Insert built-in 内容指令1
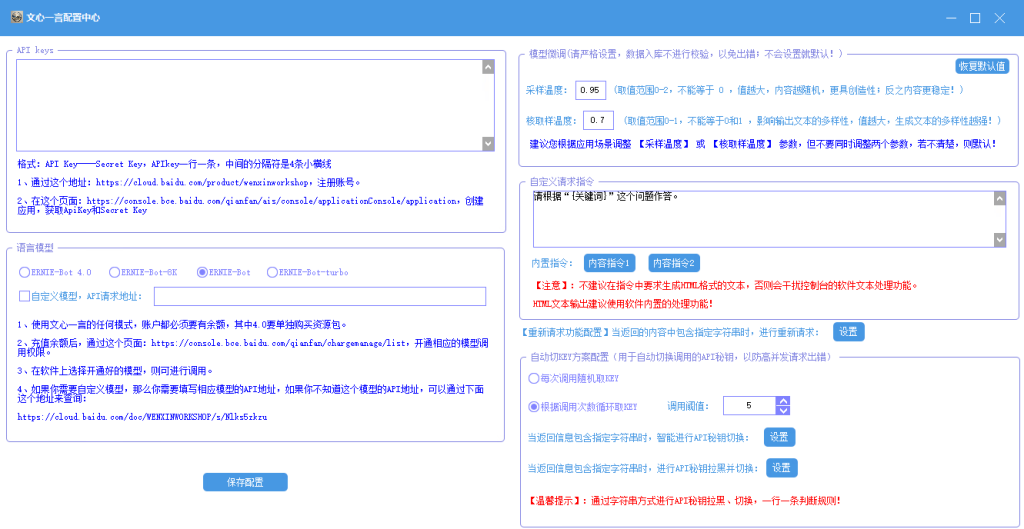 tap(609, 263)
